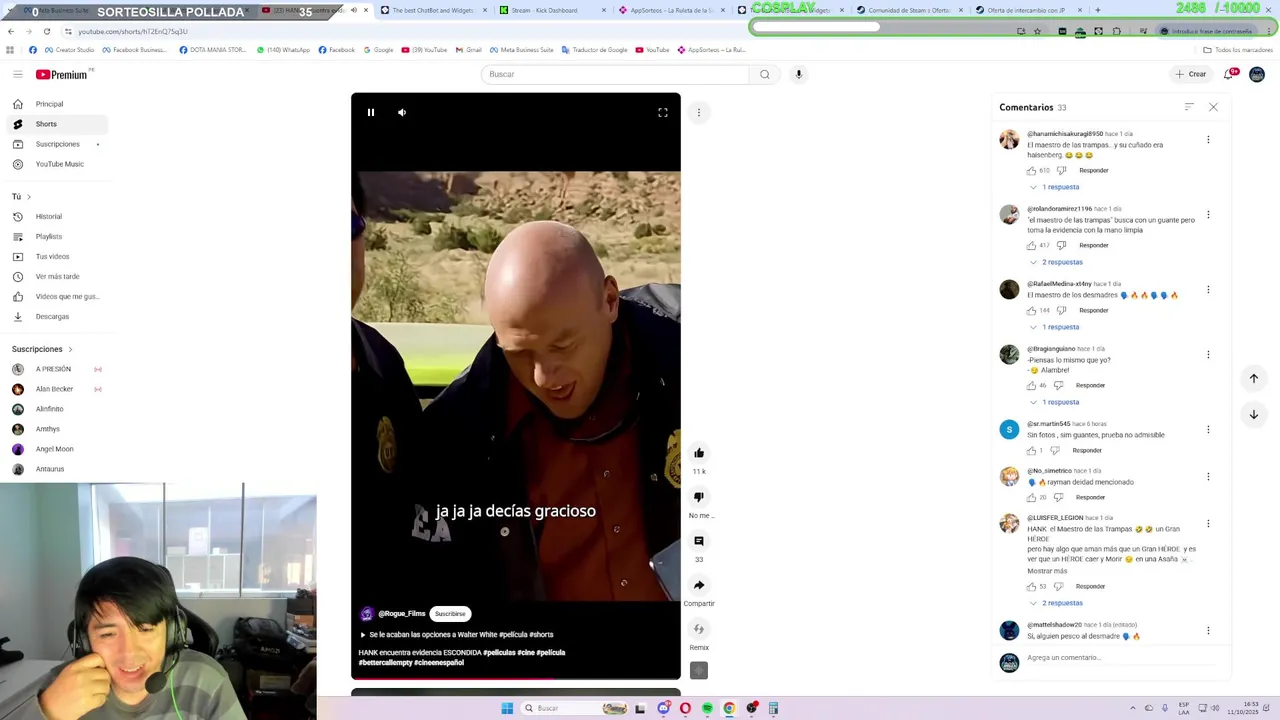This screenshot has width=1280, height=720.
Task: Open Angel Moon subscription channel
Action: click(56, 449)
